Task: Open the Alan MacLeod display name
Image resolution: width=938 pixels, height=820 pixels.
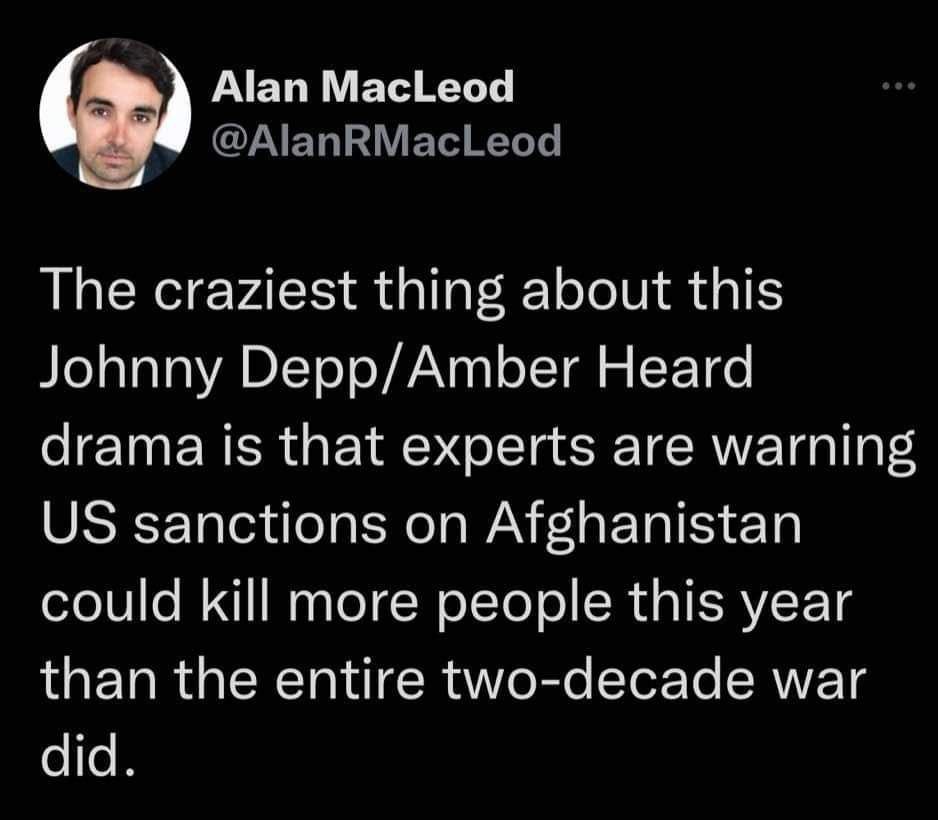Action: (363, 88)
